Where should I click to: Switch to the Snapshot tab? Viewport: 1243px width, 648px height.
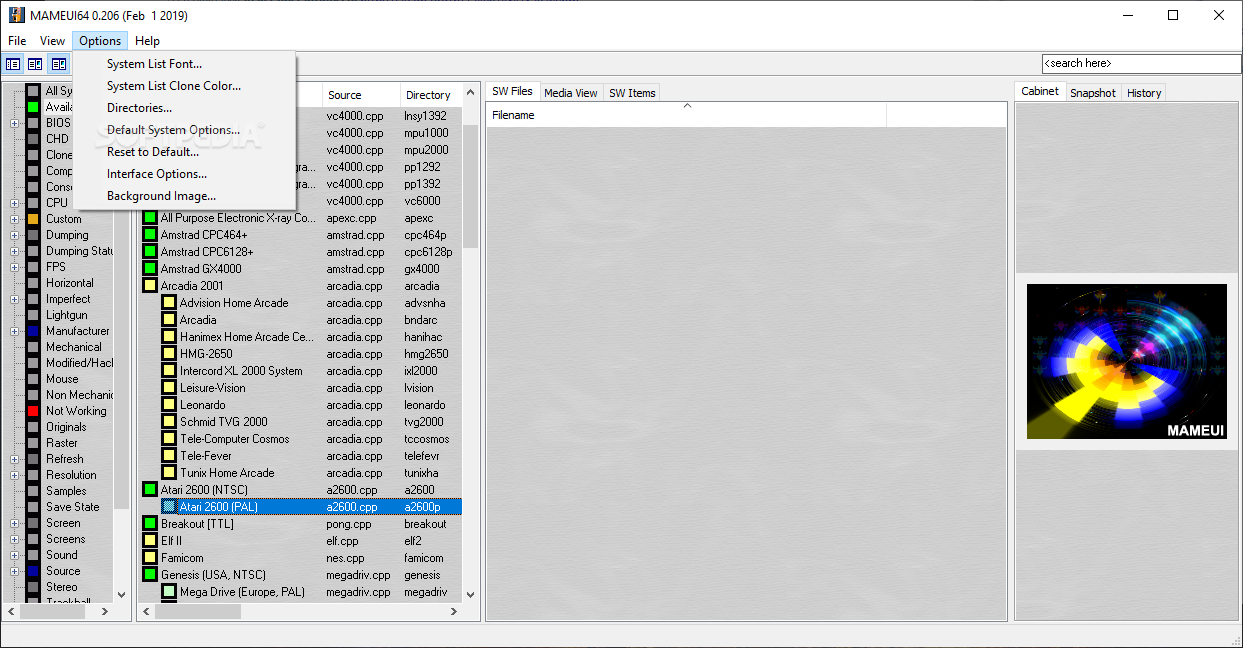pyautogui.click(x=1092, y=93)
